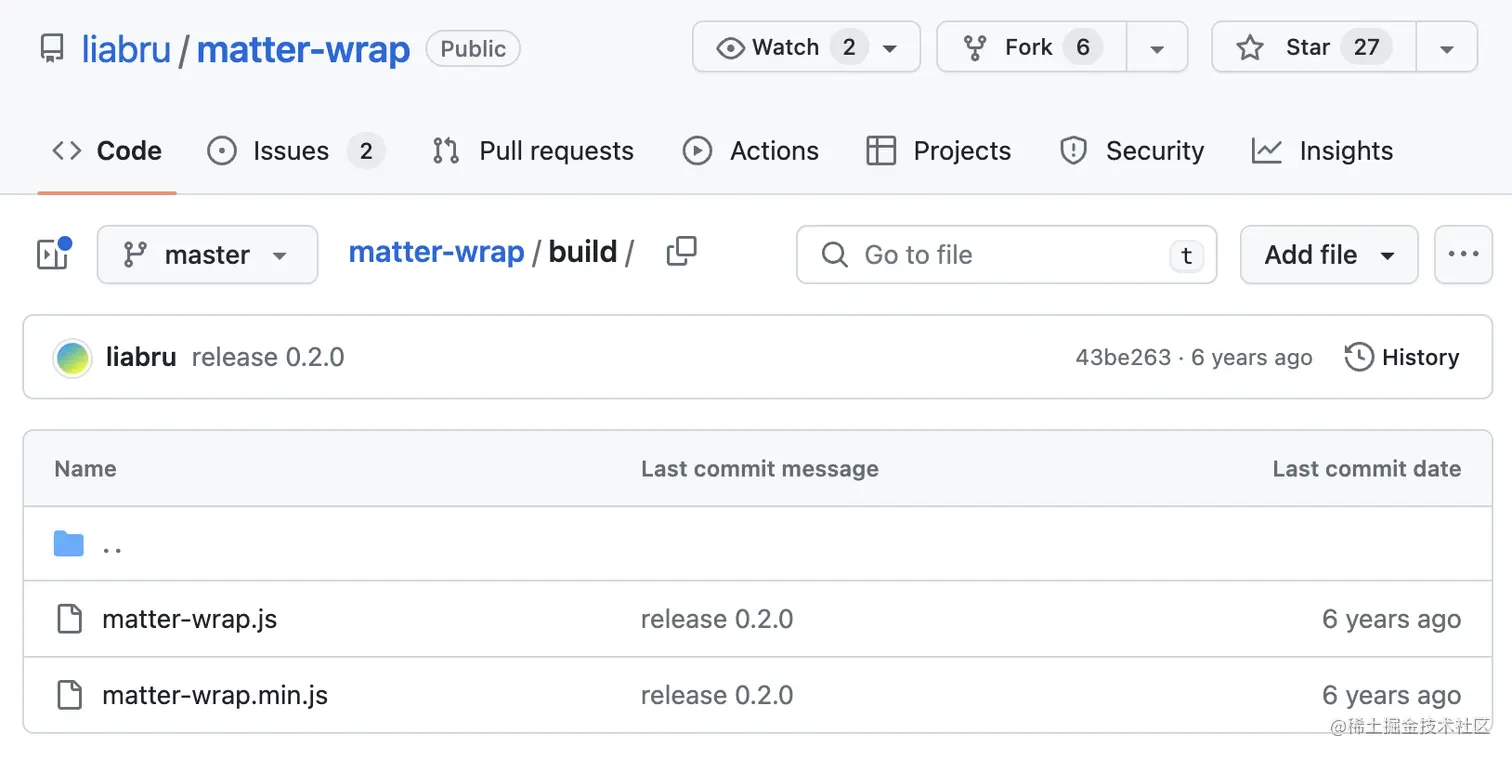The height and width of the screenshot is (758, 1512).
Task: Click the Last commit message column header
Action: (760, 468)
